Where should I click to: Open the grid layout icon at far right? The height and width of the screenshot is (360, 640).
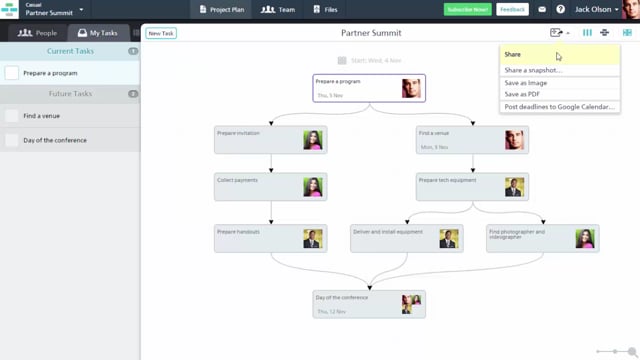[627, 33]
